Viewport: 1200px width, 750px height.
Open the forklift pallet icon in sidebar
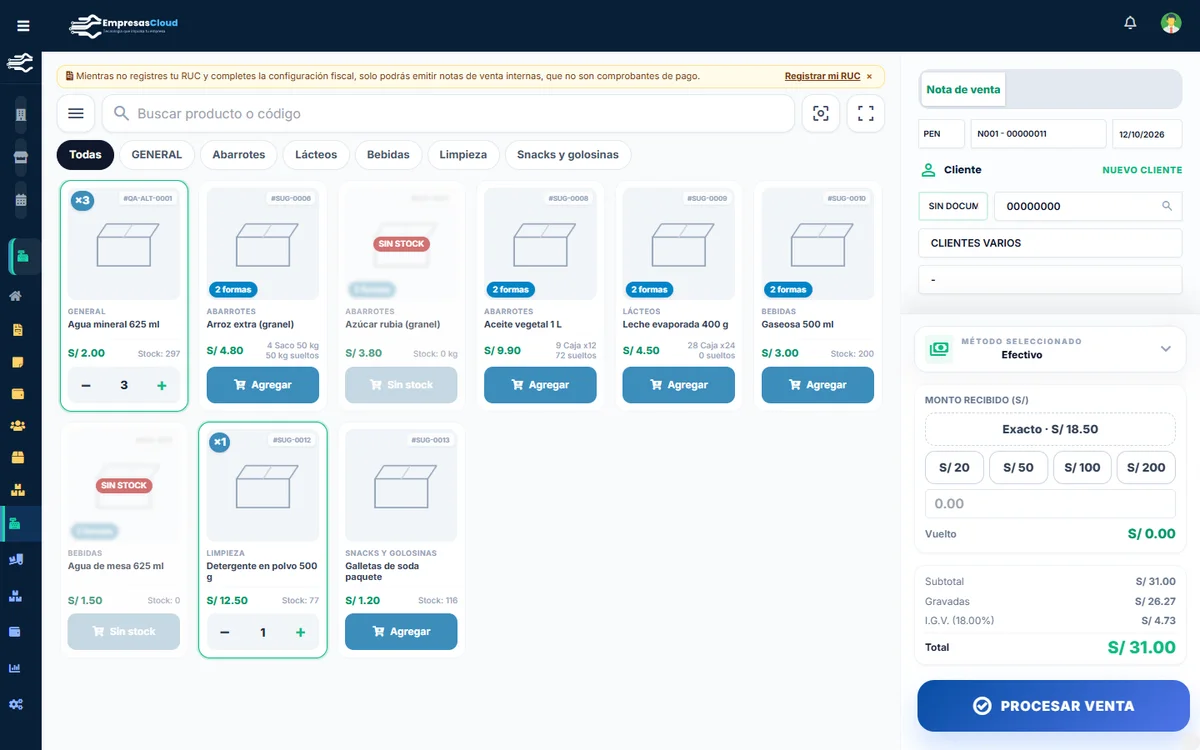[17, 560]
